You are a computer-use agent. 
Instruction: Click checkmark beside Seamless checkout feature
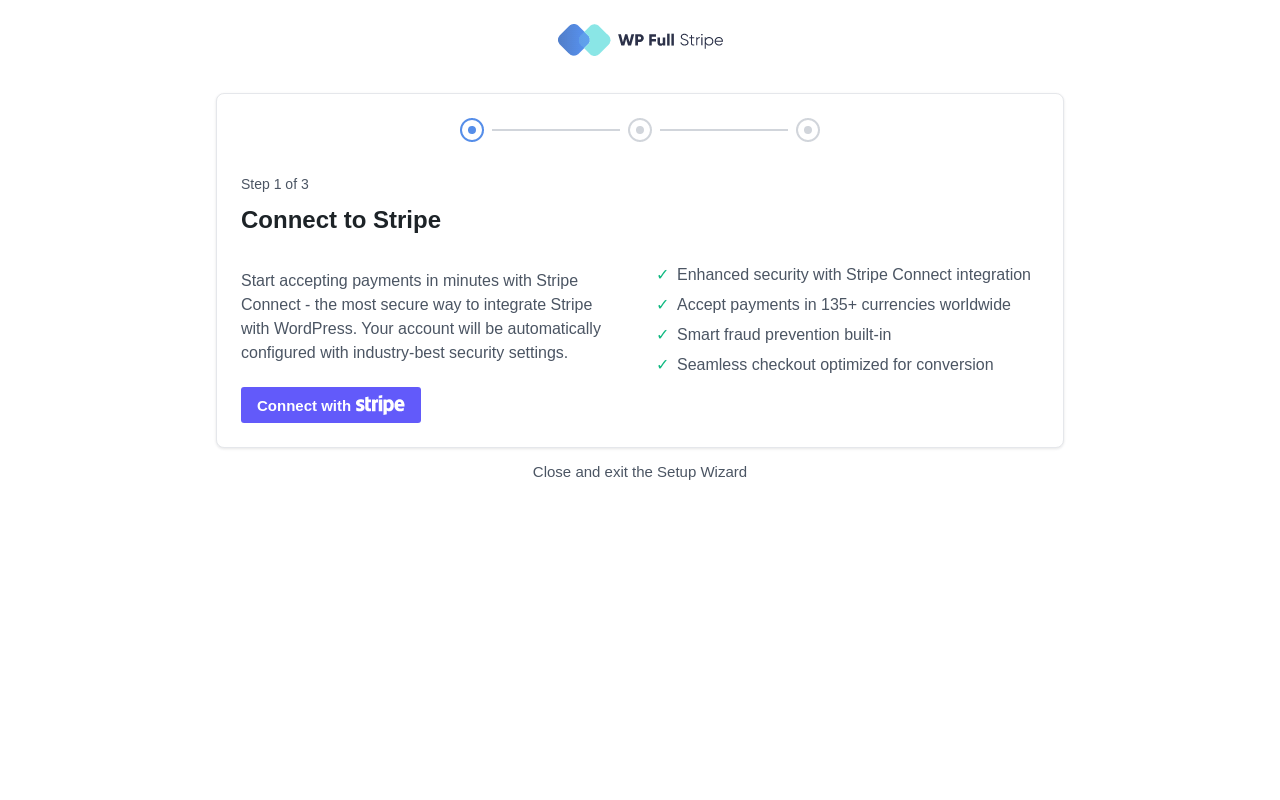(x=662, y=365)
